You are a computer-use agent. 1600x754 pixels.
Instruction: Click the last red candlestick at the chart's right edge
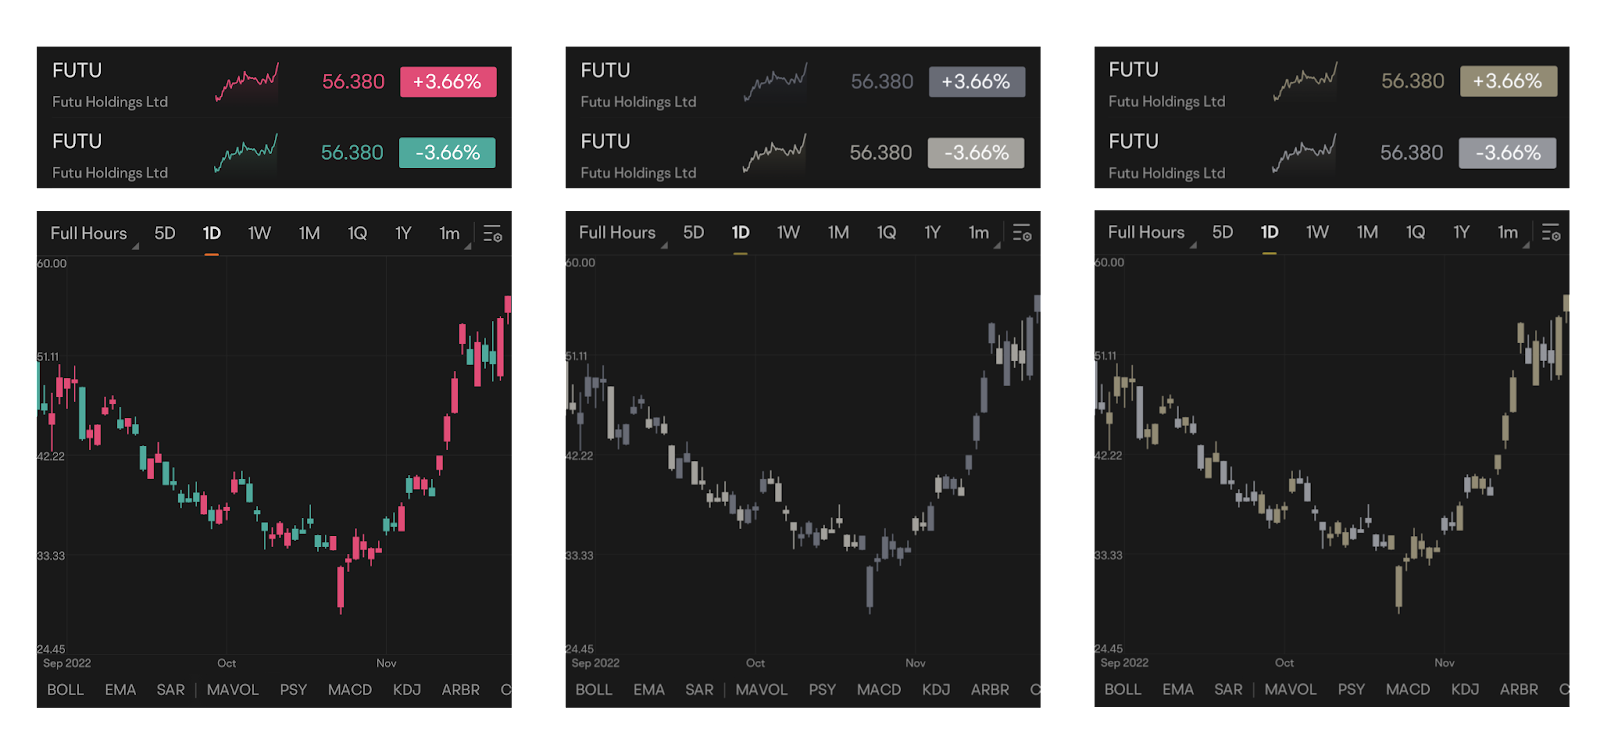pyautogui.click(x=508, y=306)
